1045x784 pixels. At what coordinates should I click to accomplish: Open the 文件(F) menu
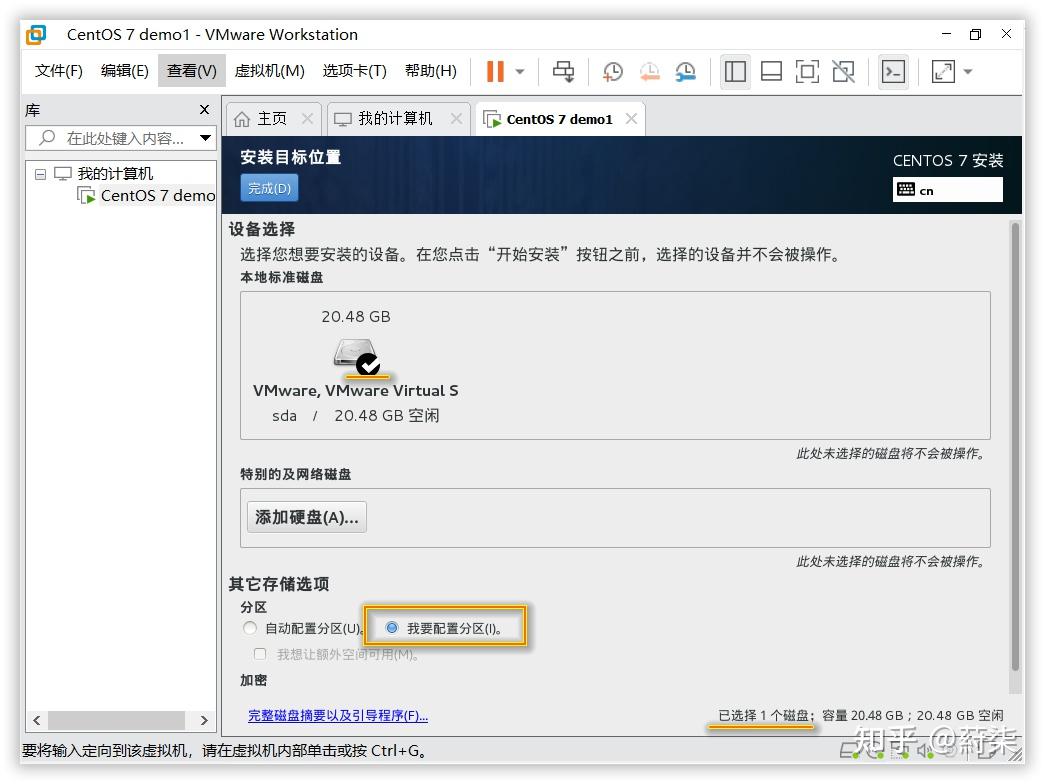[59, 71]
